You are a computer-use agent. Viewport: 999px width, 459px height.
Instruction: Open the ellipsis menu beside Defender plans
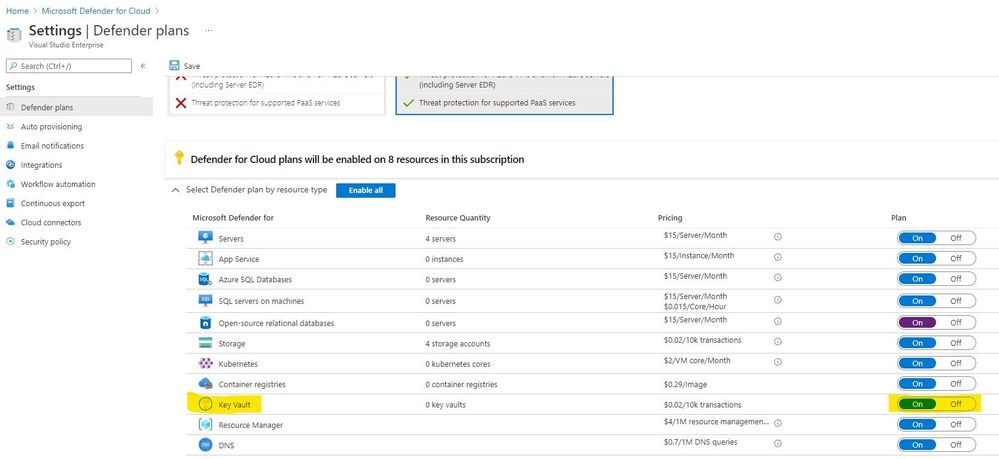click(208, 31)
